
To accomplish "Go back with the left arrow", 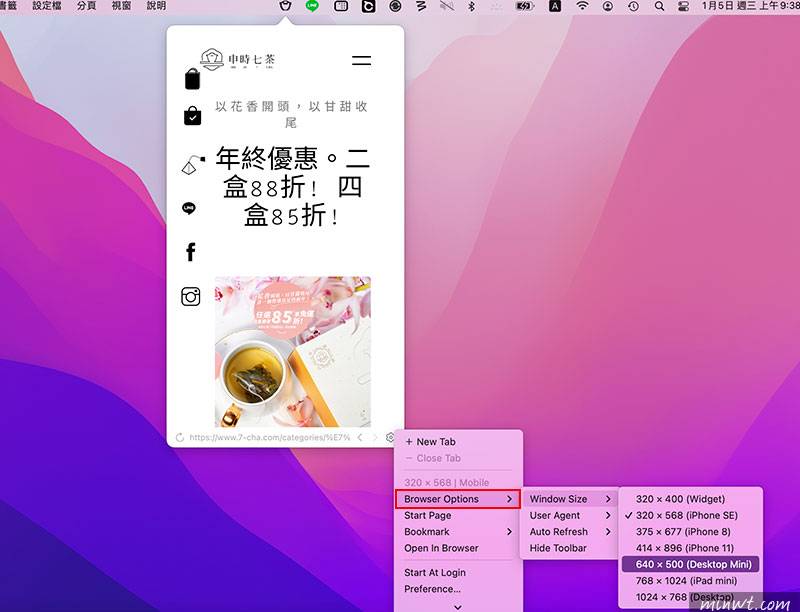I will pyautogui.click(x=360, y=438).
